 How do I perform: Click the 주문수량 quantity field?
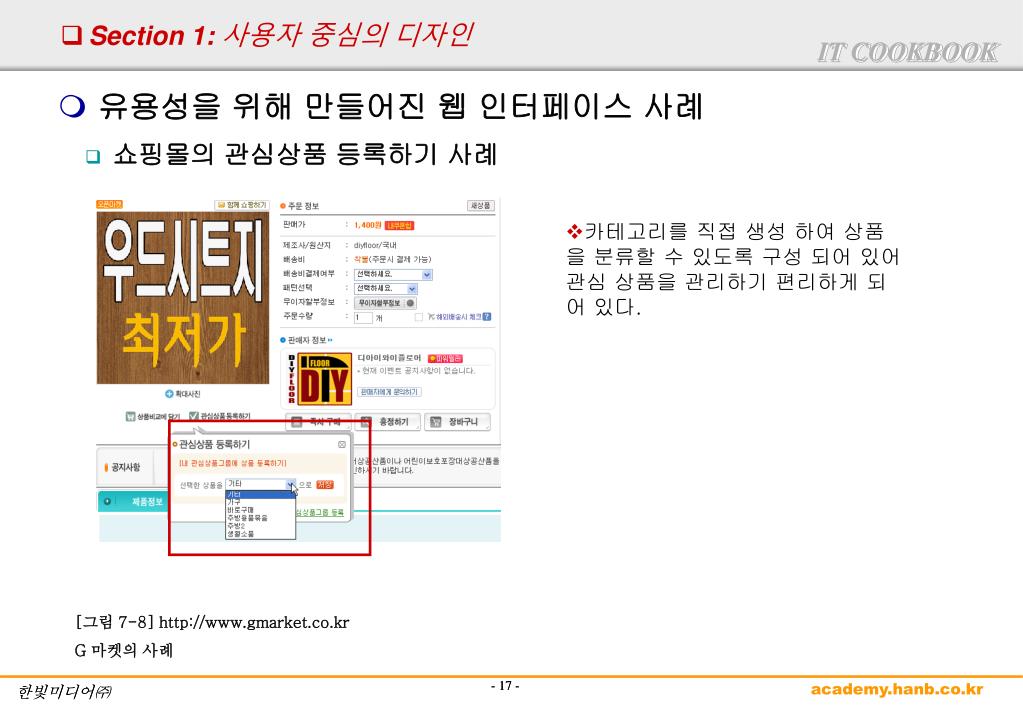pyautogui.click(x=363, y=318)
